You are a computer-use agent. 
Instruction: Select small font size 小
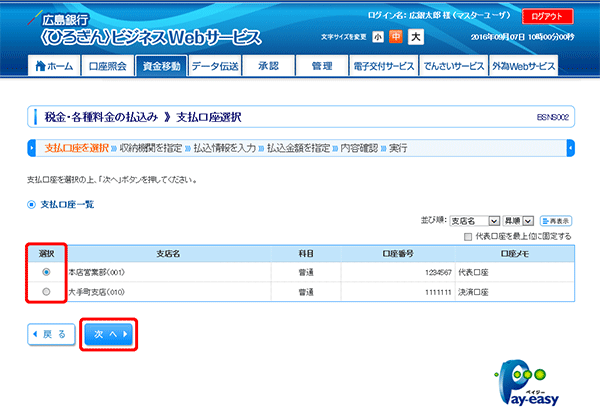point(378,37)
